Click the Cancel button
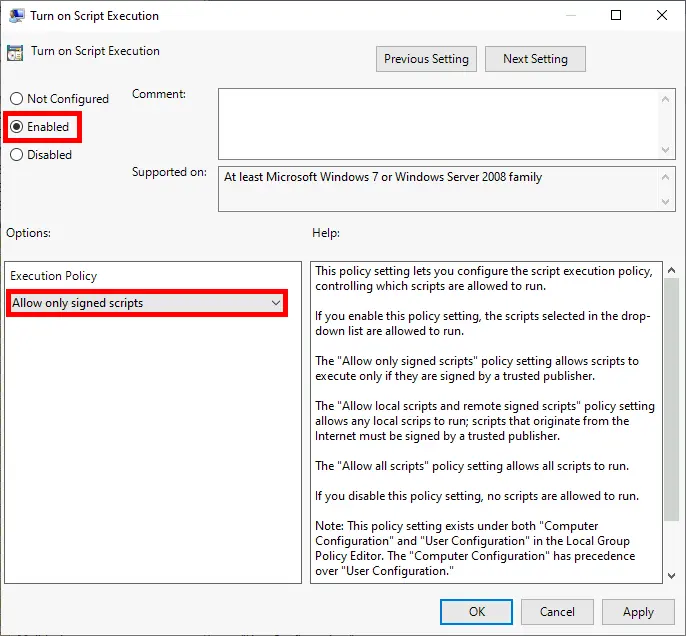Screen dimensions: 686x636 coord(557,612)
